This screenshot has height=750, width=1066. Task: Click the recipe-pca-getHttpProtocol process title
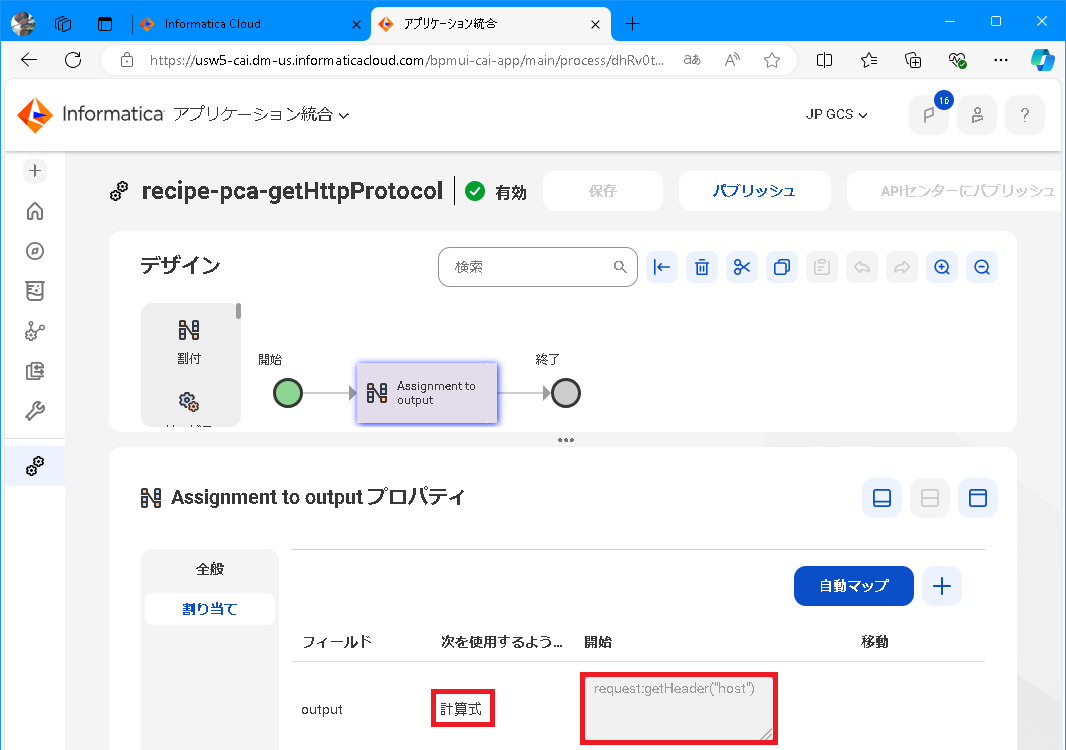292,191
